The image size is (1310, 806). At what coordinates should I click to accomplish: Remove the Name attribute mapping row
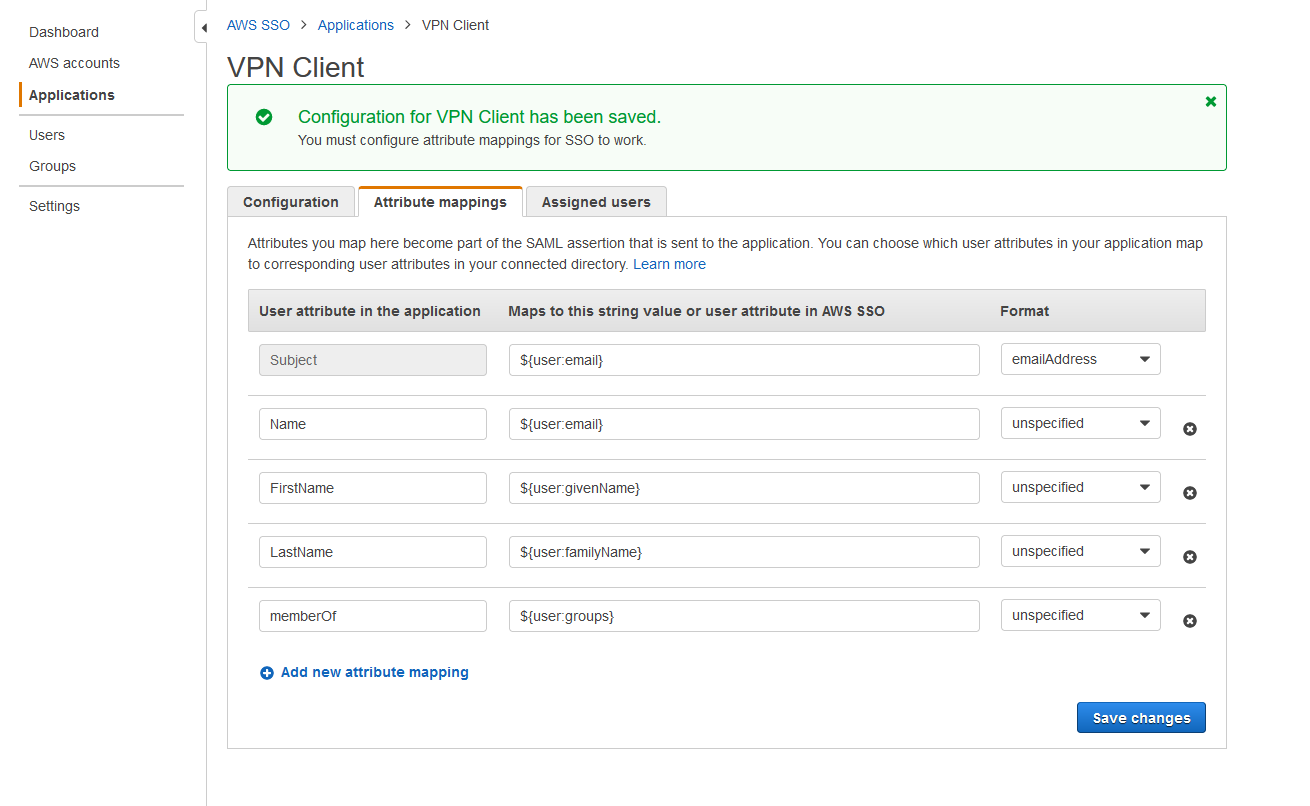[x=1189, y=428]
